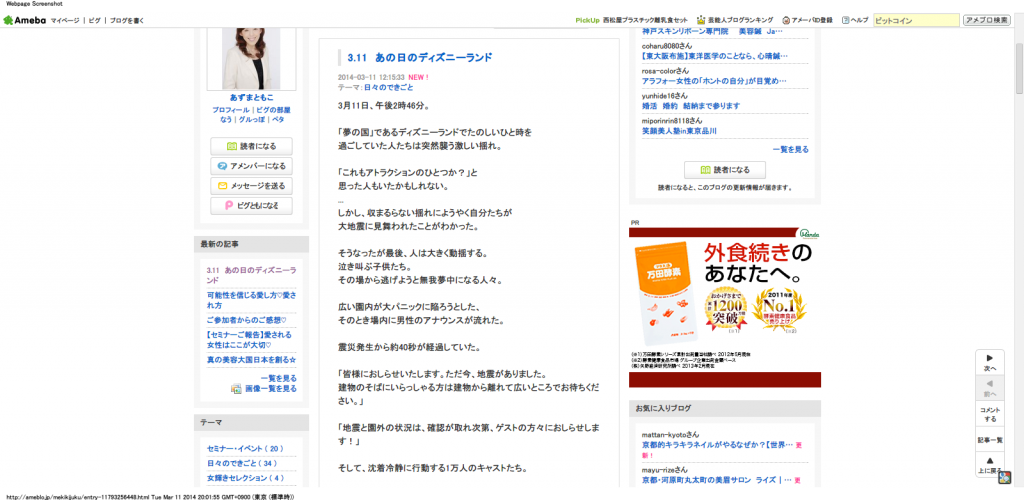Click the Ameba logo in the header
Viewport: 1024px width, 500px height.
point(25,20)
